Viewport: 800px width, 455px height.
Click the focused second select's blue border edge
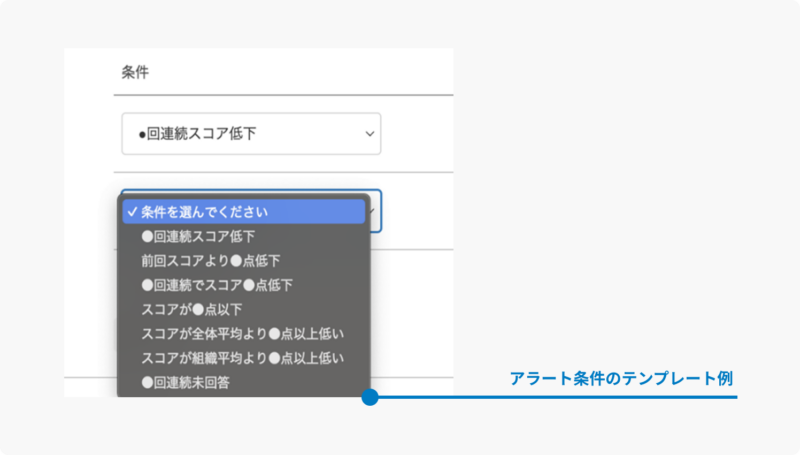point(381,211)
